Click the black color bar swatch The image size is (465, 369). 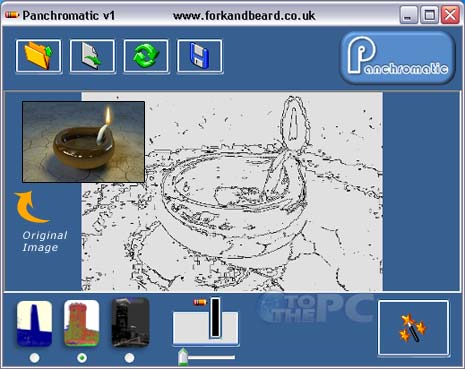pyautogui.click(x=215, y=318)
